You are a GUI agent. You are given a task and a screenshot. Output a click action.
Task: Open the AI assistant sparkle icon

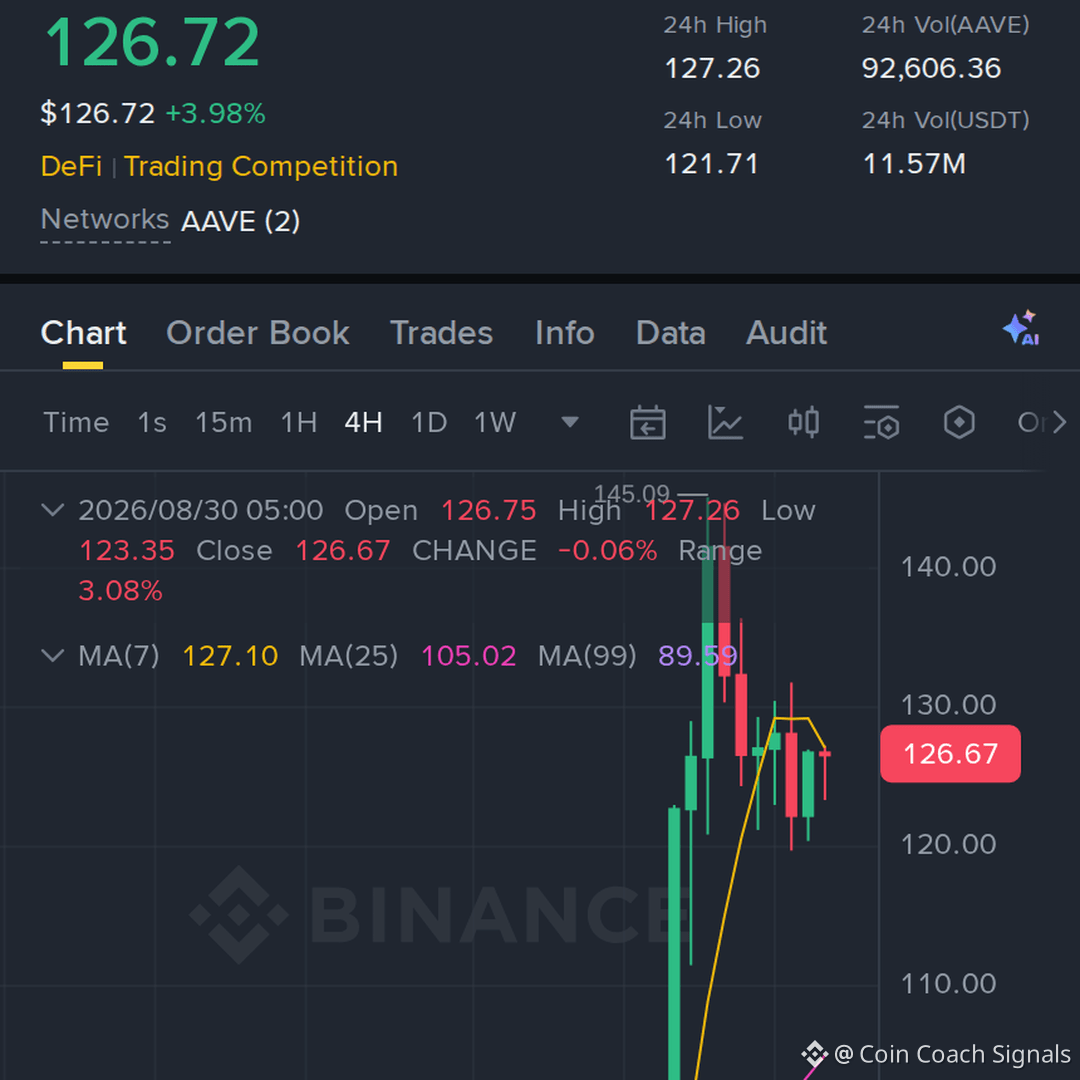1021,328
